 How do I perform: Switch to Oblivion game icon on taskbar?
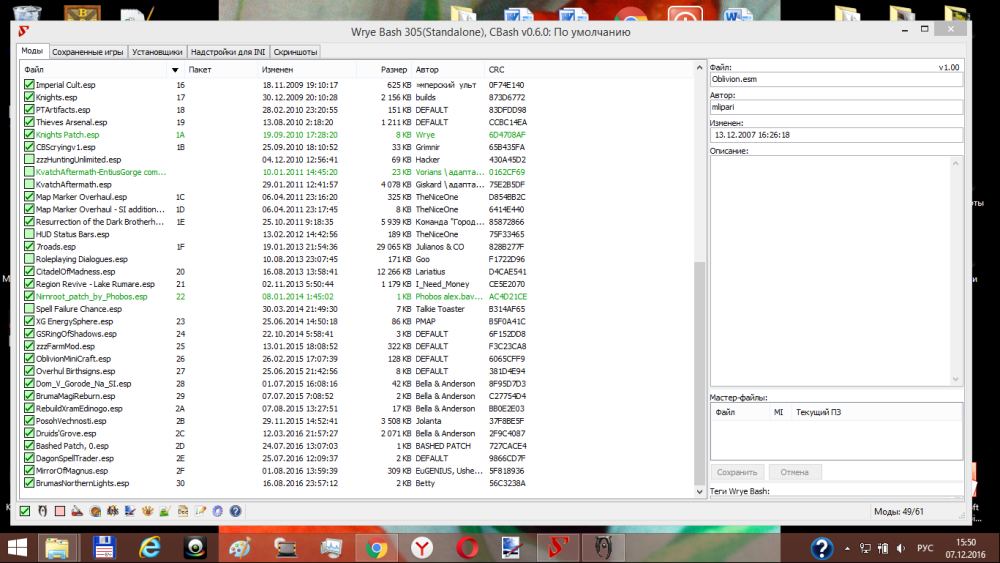point(603,548)
